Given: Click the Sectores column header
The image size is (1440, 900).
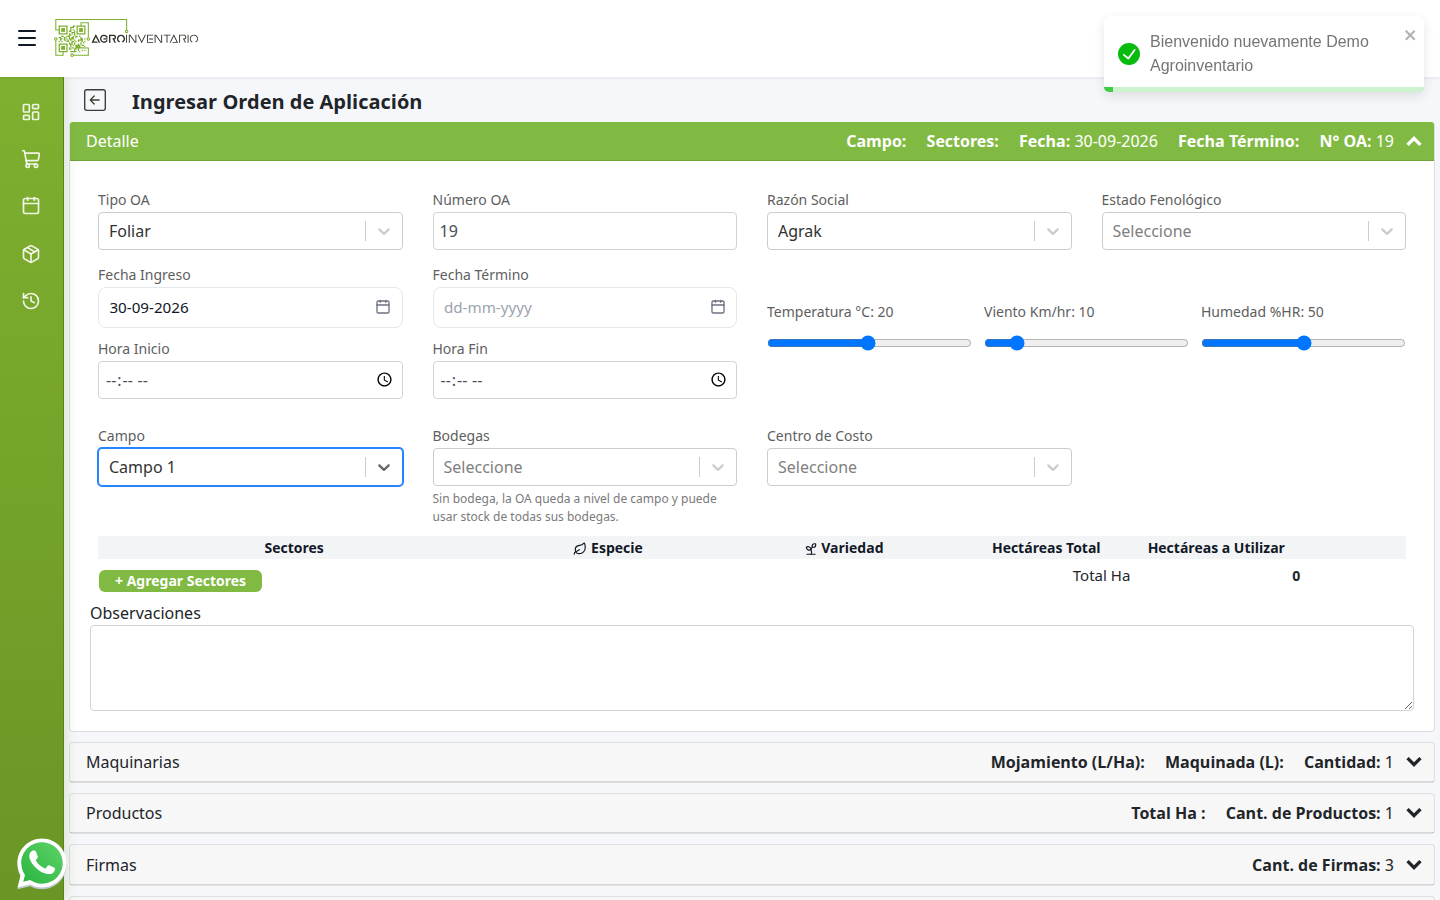Looking at the screenshot, I should [294, 548].
